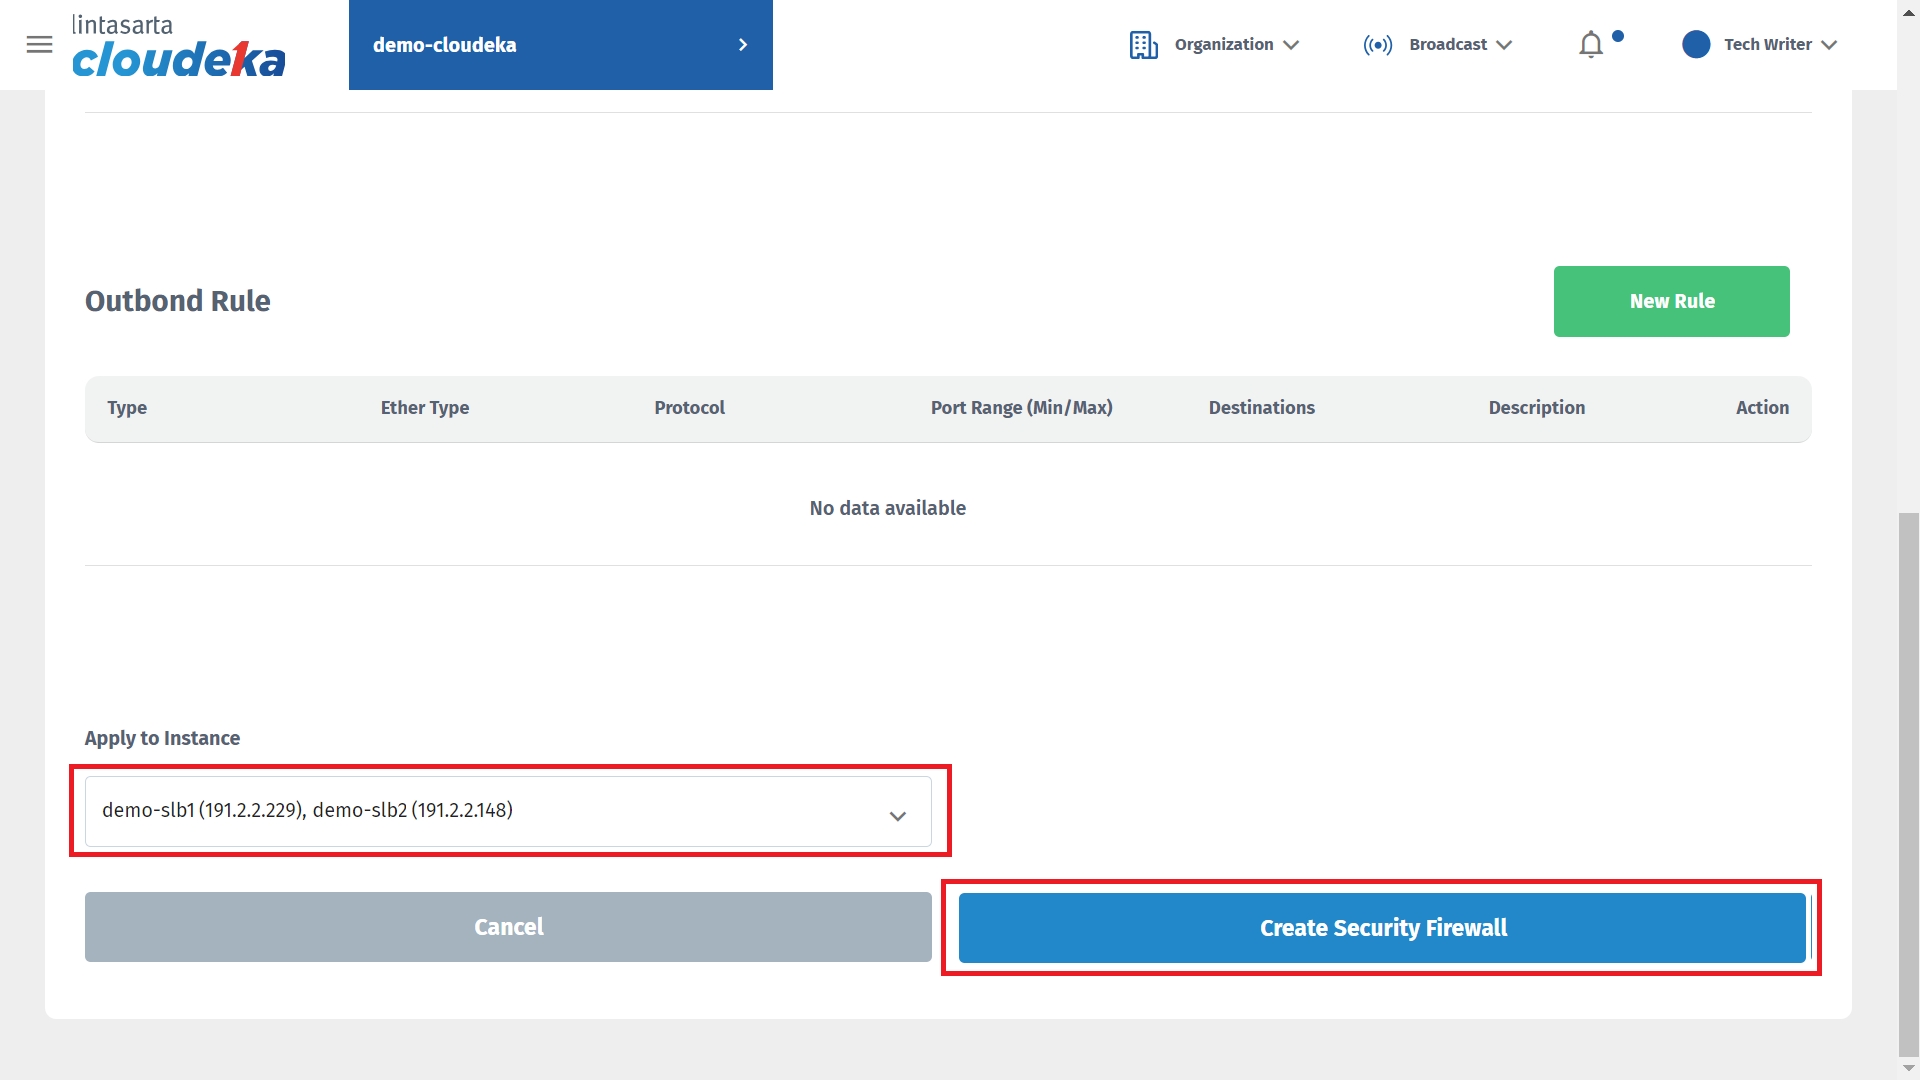1920x1080 pixels.
Task: Click the scrollbar down arrow
Action: (x=1908, y=1068)
